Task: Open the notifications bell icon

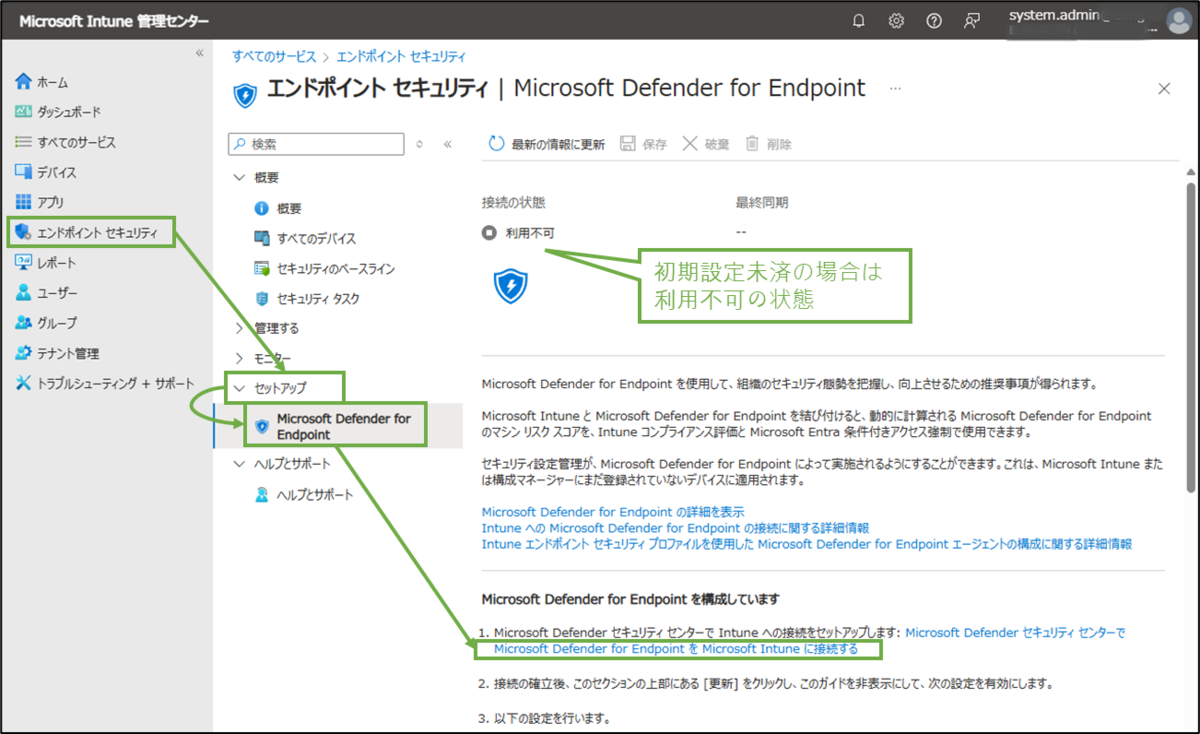Action: [x=858, y=20]
